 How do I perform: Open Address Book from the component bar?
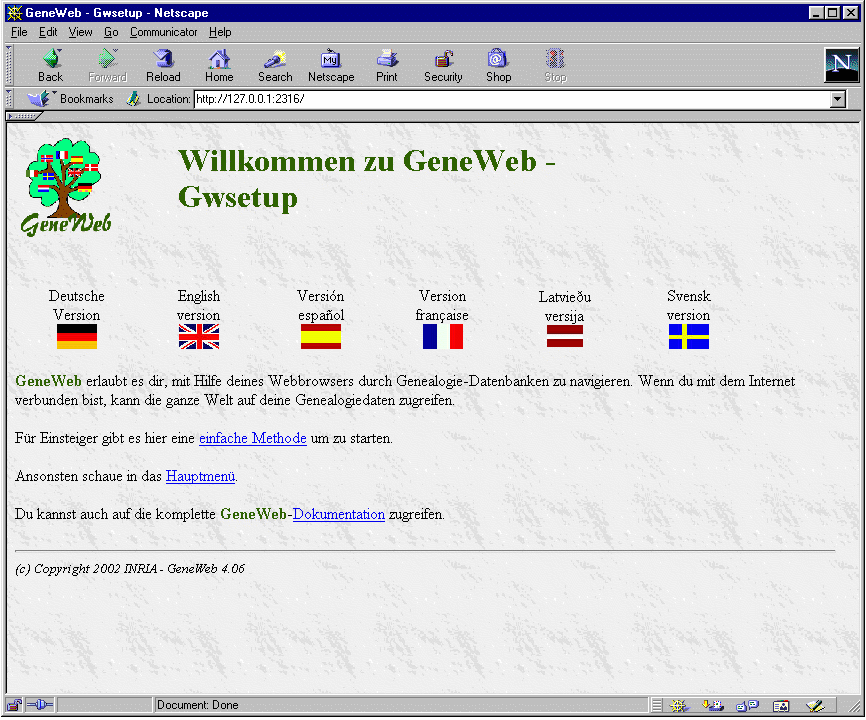pyautogui.click(x=781, y=706)
